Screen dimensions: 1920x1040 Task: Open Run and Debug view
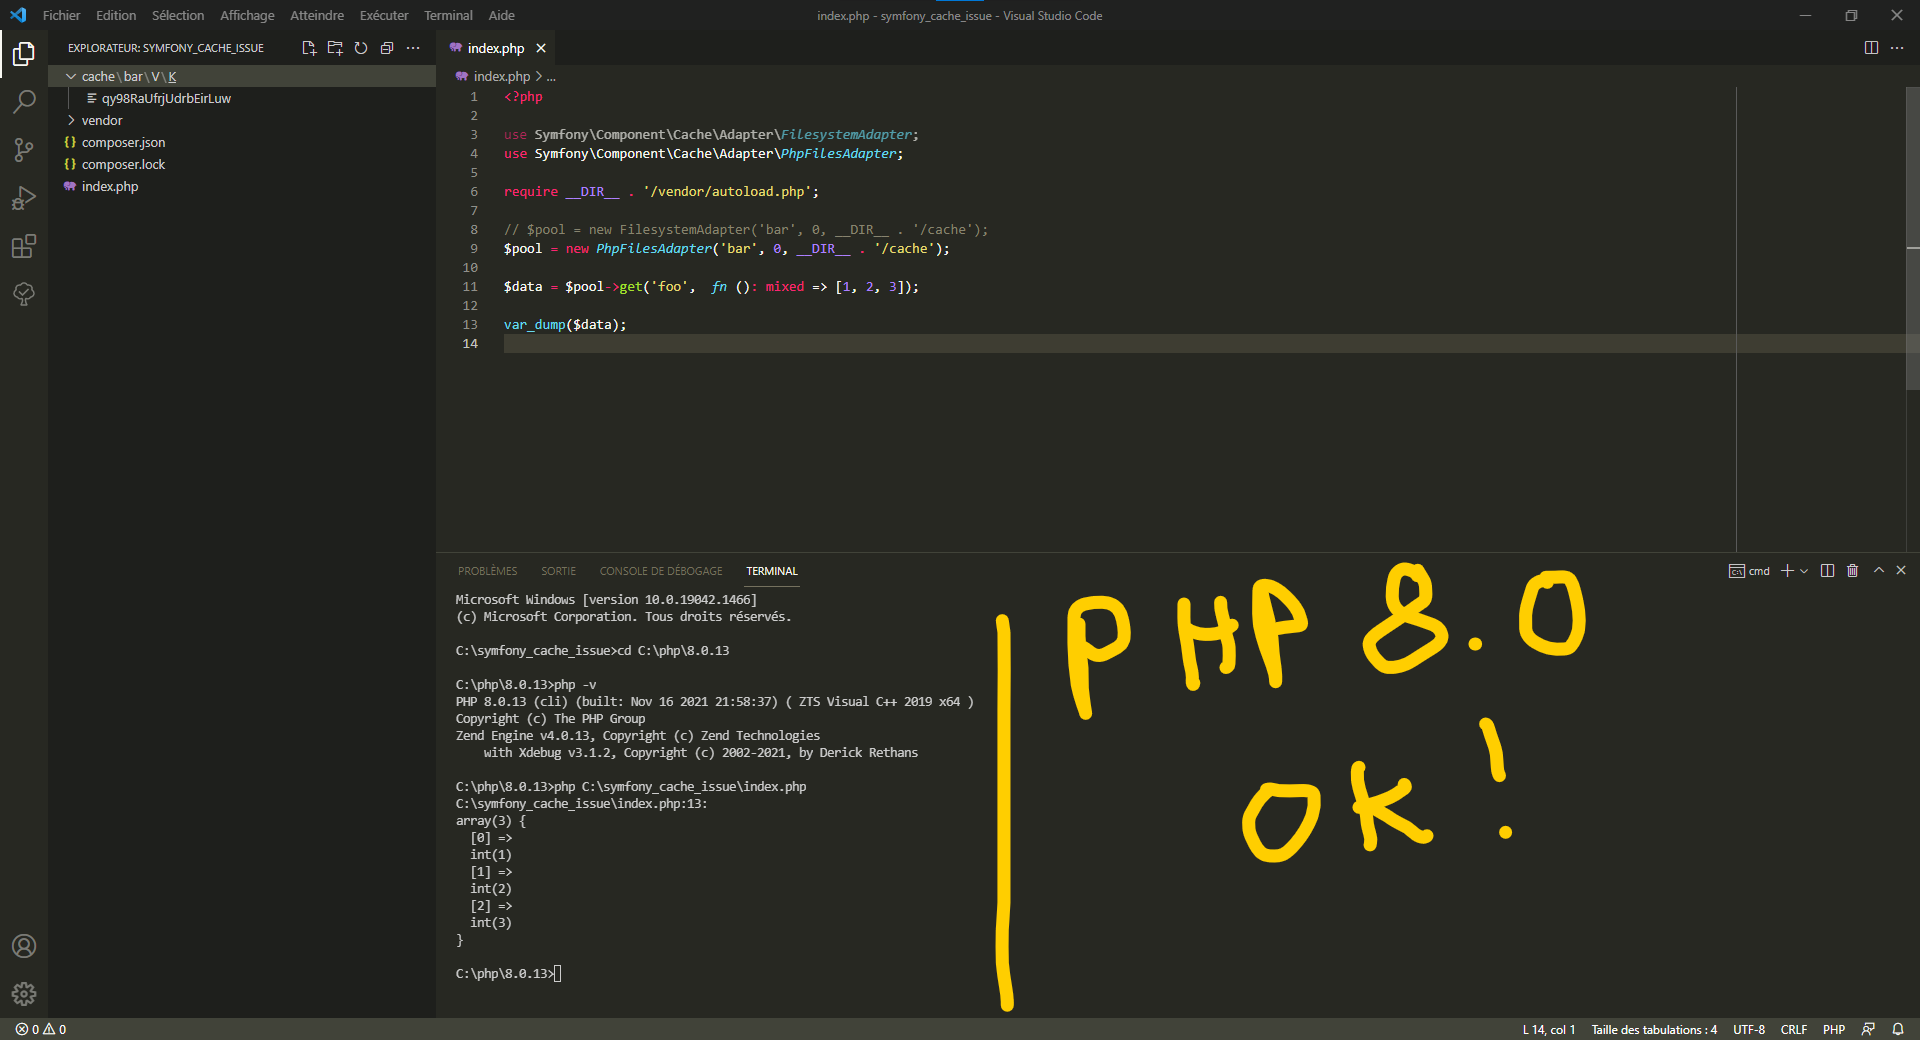pyautogui.click(x=24, y=198)
